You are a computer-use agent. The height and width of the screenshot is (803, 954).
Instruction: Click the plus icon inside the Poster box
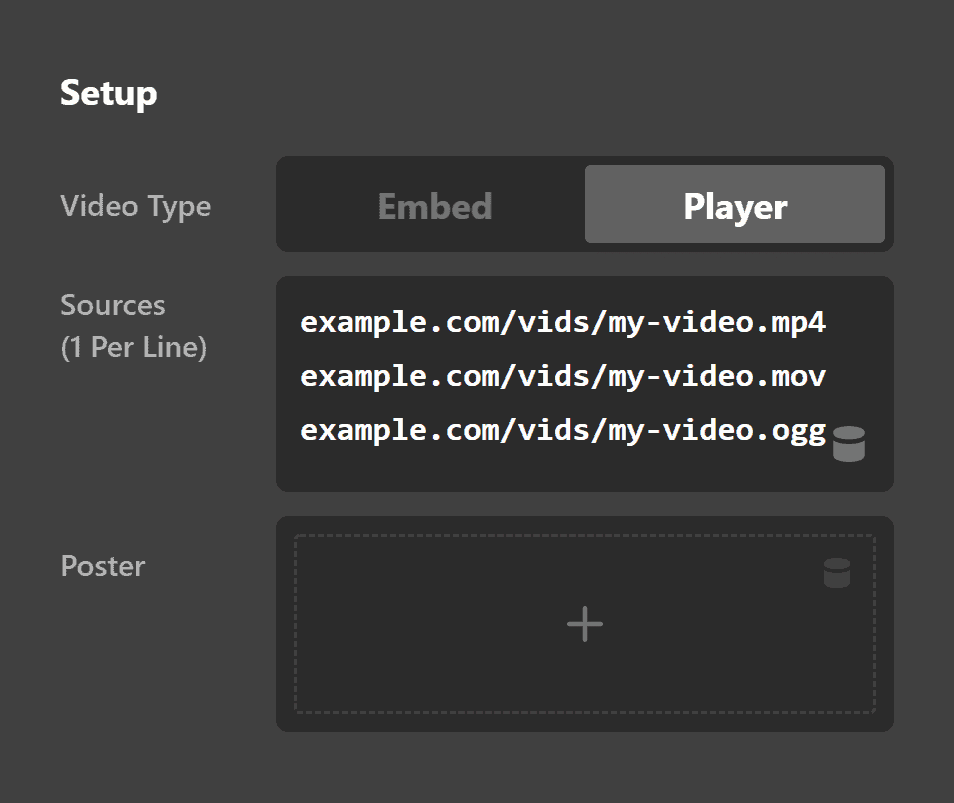(584, 623)
